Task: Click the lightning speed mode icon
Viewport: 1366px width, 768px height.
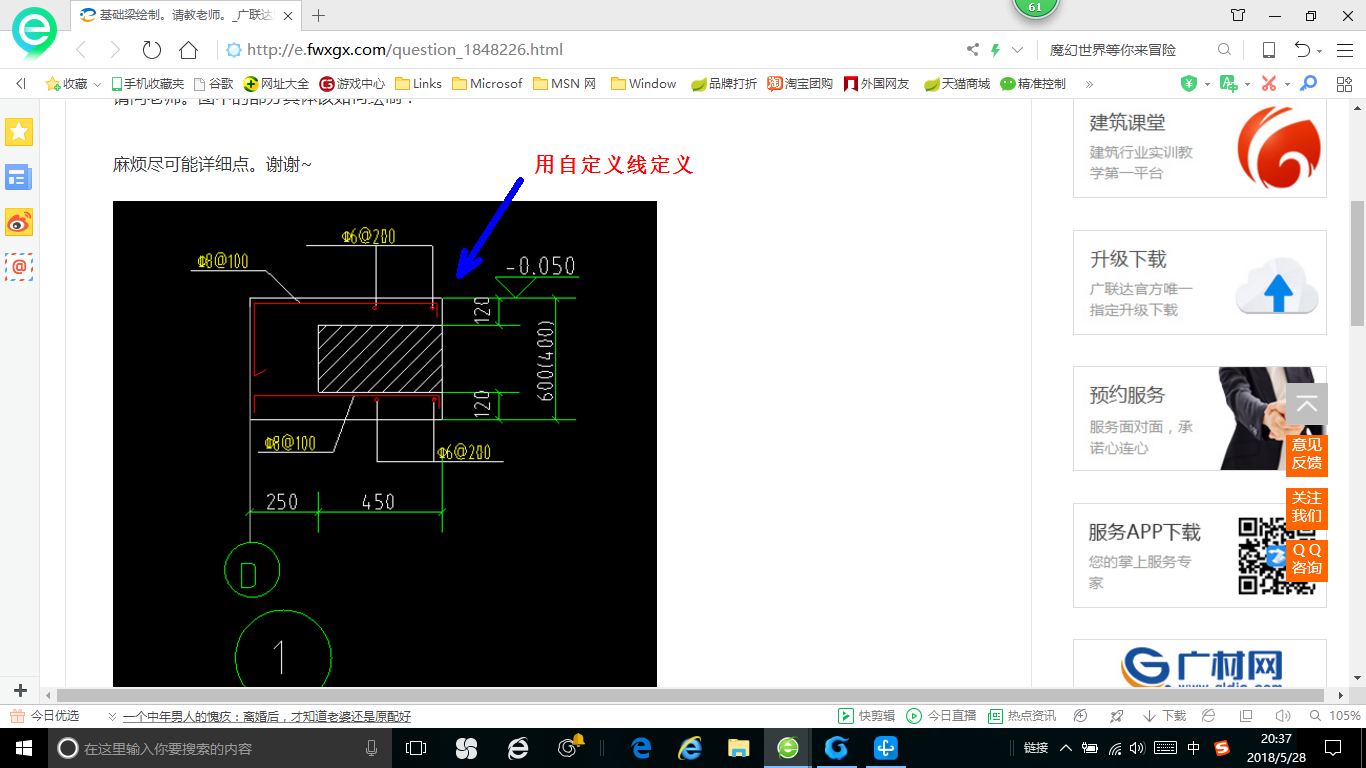Action: click(x=995, y=50)
